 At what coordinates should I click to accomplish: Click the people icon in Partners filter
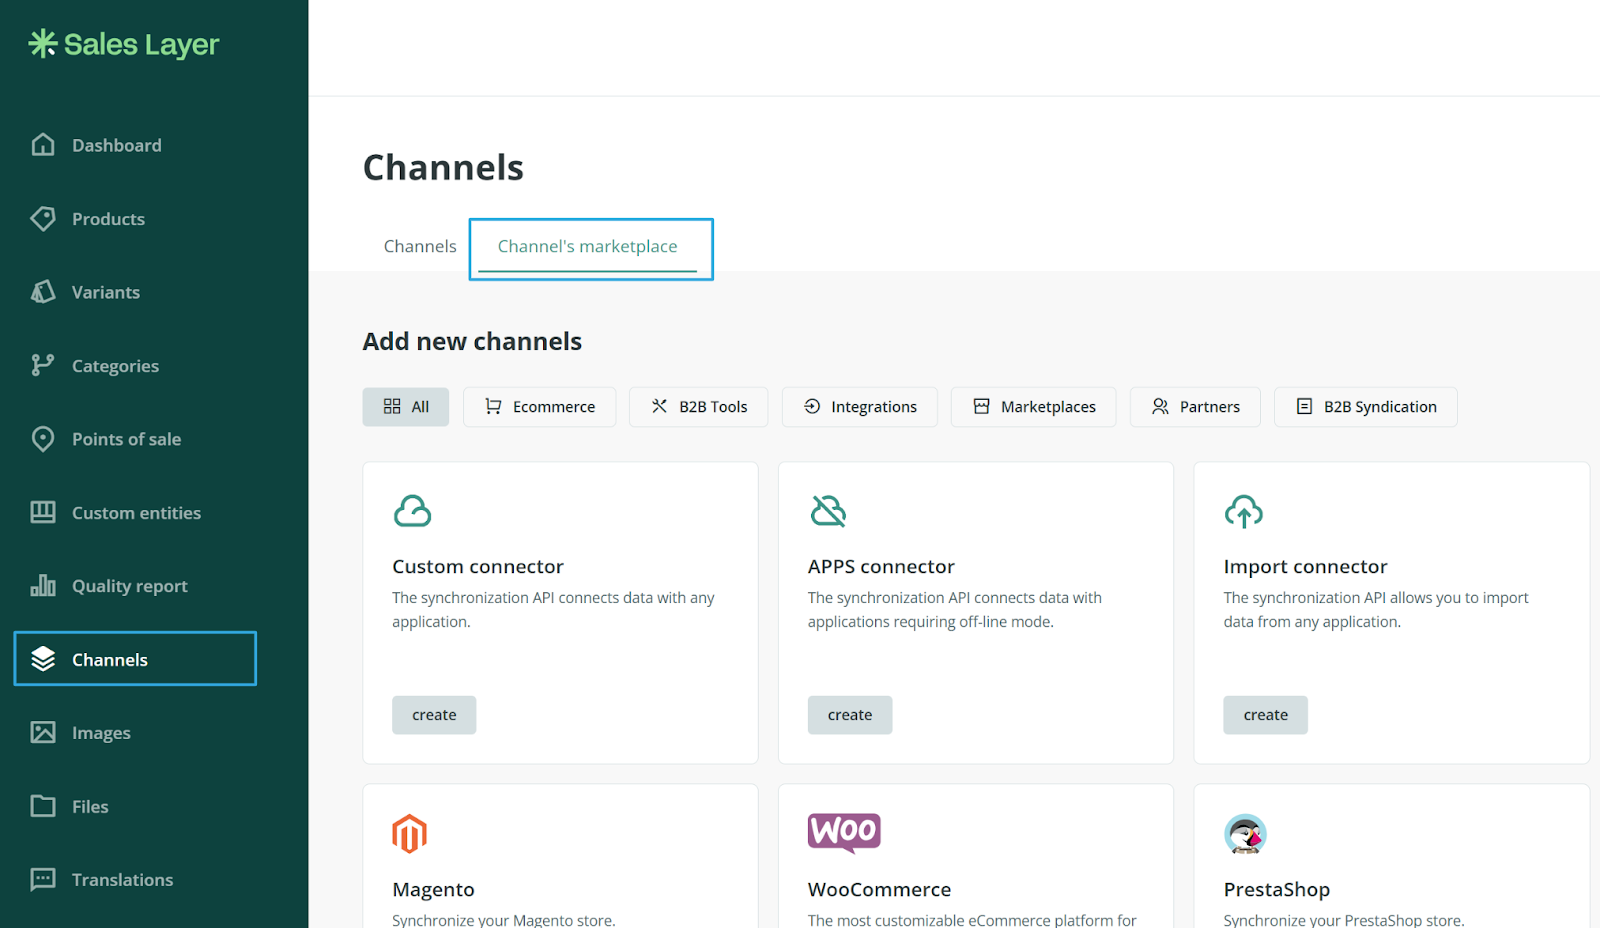click(1160, 406)
